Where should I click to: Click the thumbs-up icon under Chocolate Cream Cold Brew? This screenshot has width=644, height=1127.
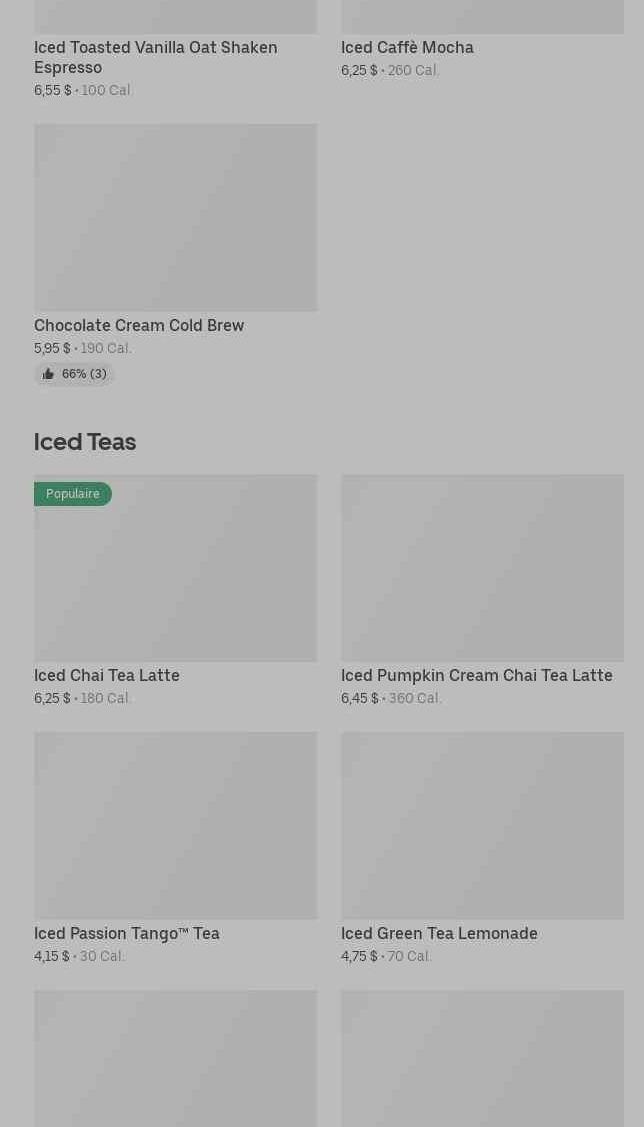48,374
